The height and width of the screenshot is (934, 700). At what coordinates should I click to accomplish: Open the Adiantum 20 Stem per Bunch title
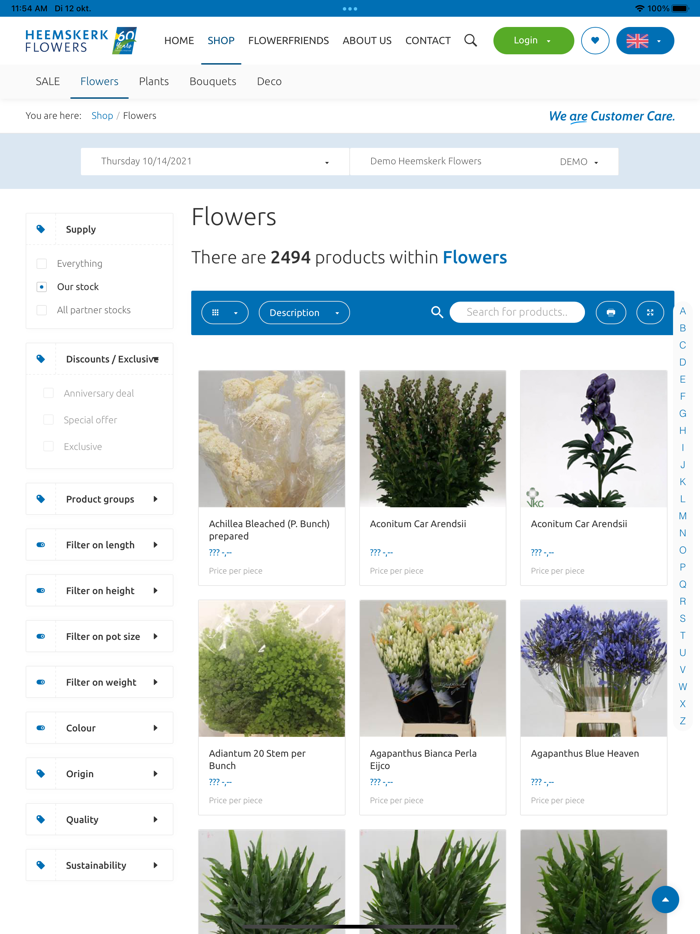tap(257, 759)
